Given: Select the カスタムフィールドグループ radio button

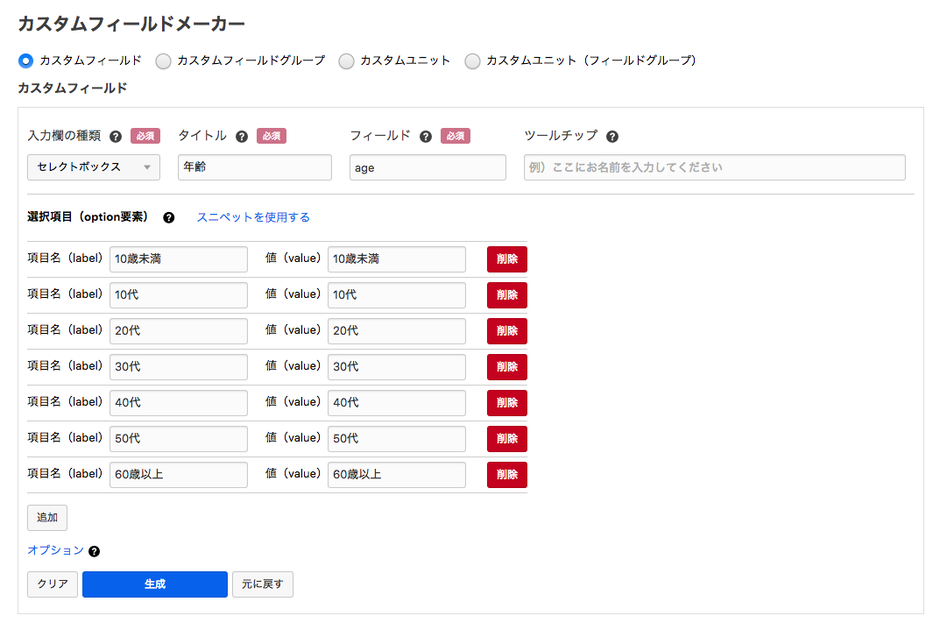Looking at the screenshot, I should [163, 61].
